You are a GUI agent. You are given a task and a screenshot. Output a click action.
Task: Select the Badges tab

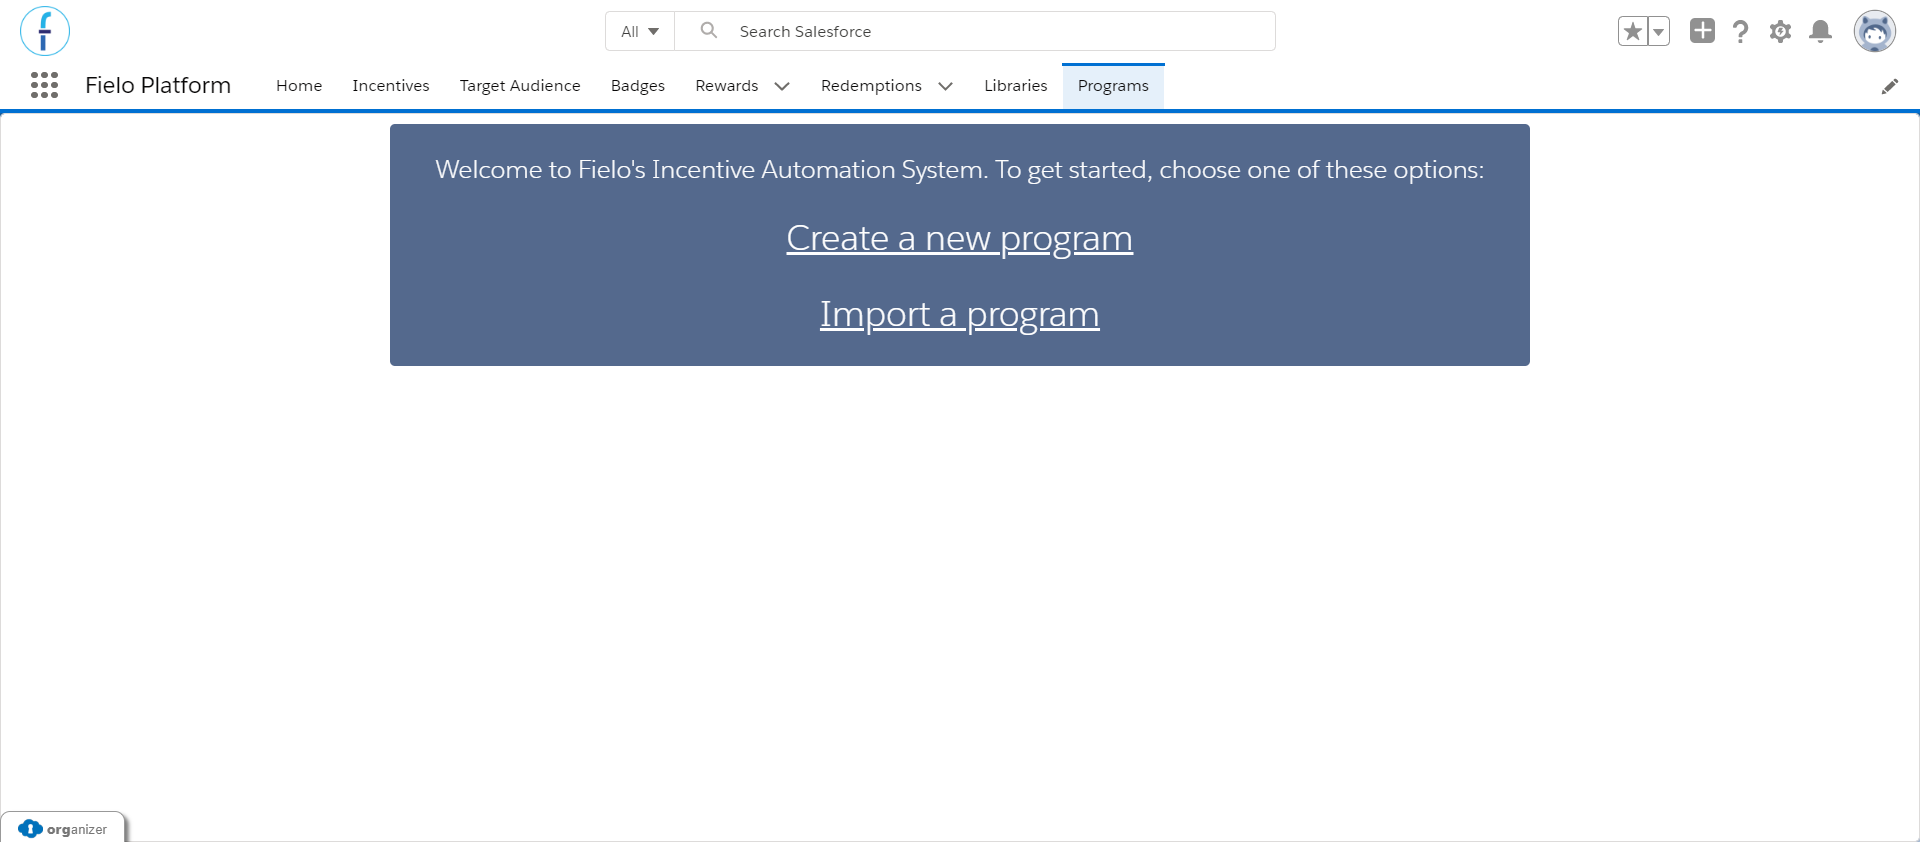(638, 86)
